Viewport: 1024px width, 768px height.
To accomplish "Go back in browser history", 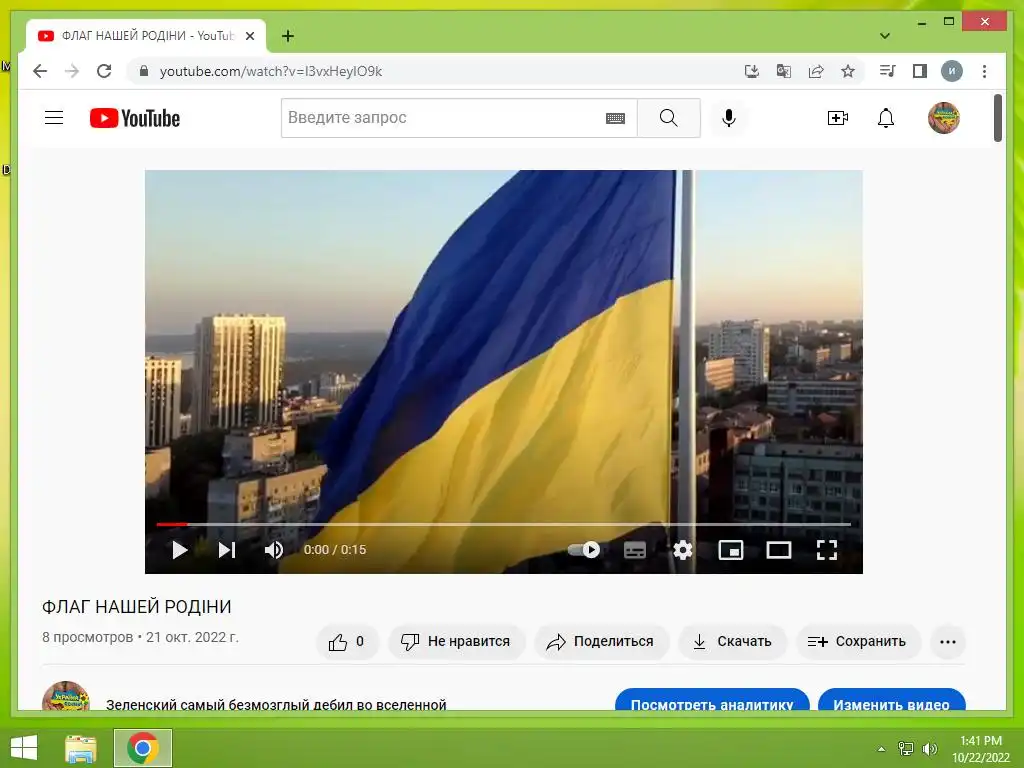I will click(40, 71).
